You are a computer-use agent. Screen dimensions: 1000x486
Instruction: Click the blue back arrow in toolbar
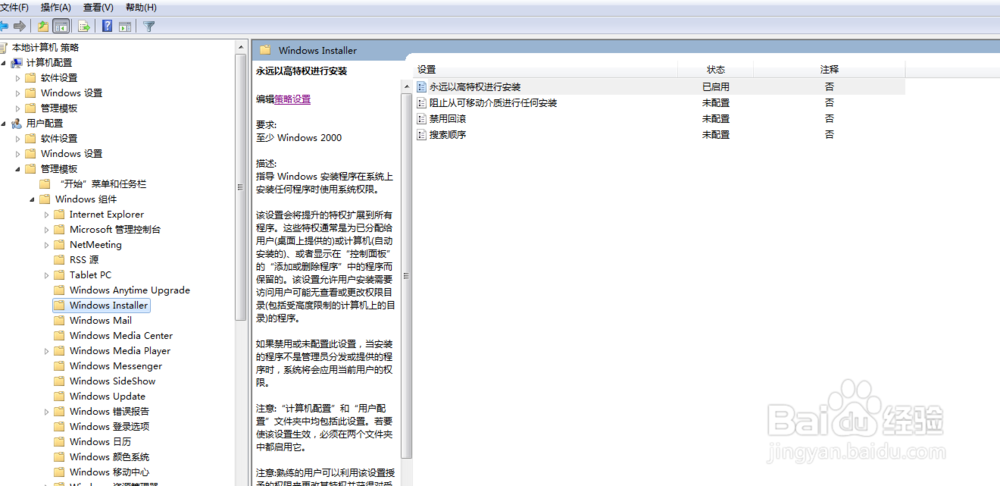coord(4,26)
